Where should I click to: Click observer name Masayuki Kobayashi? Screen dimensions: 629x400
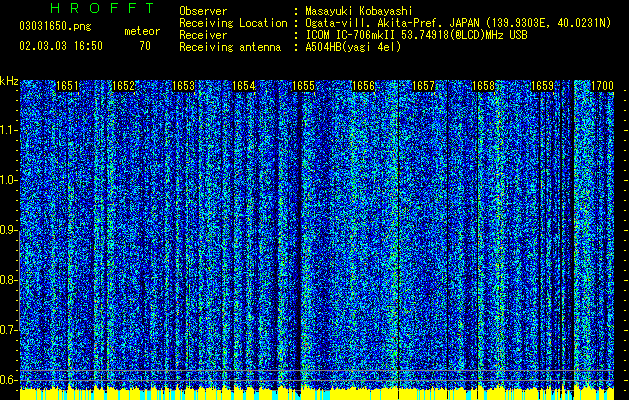359,11
